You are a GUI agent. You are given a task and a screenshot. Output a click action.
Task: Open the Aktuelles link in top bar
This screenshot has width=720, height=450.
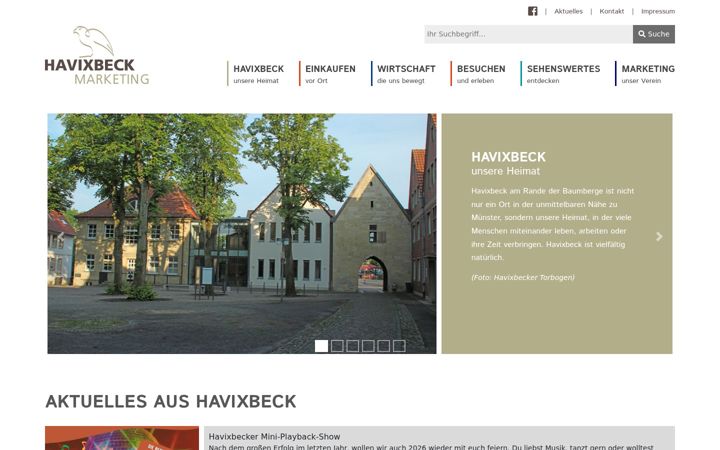tap(568, 11)
